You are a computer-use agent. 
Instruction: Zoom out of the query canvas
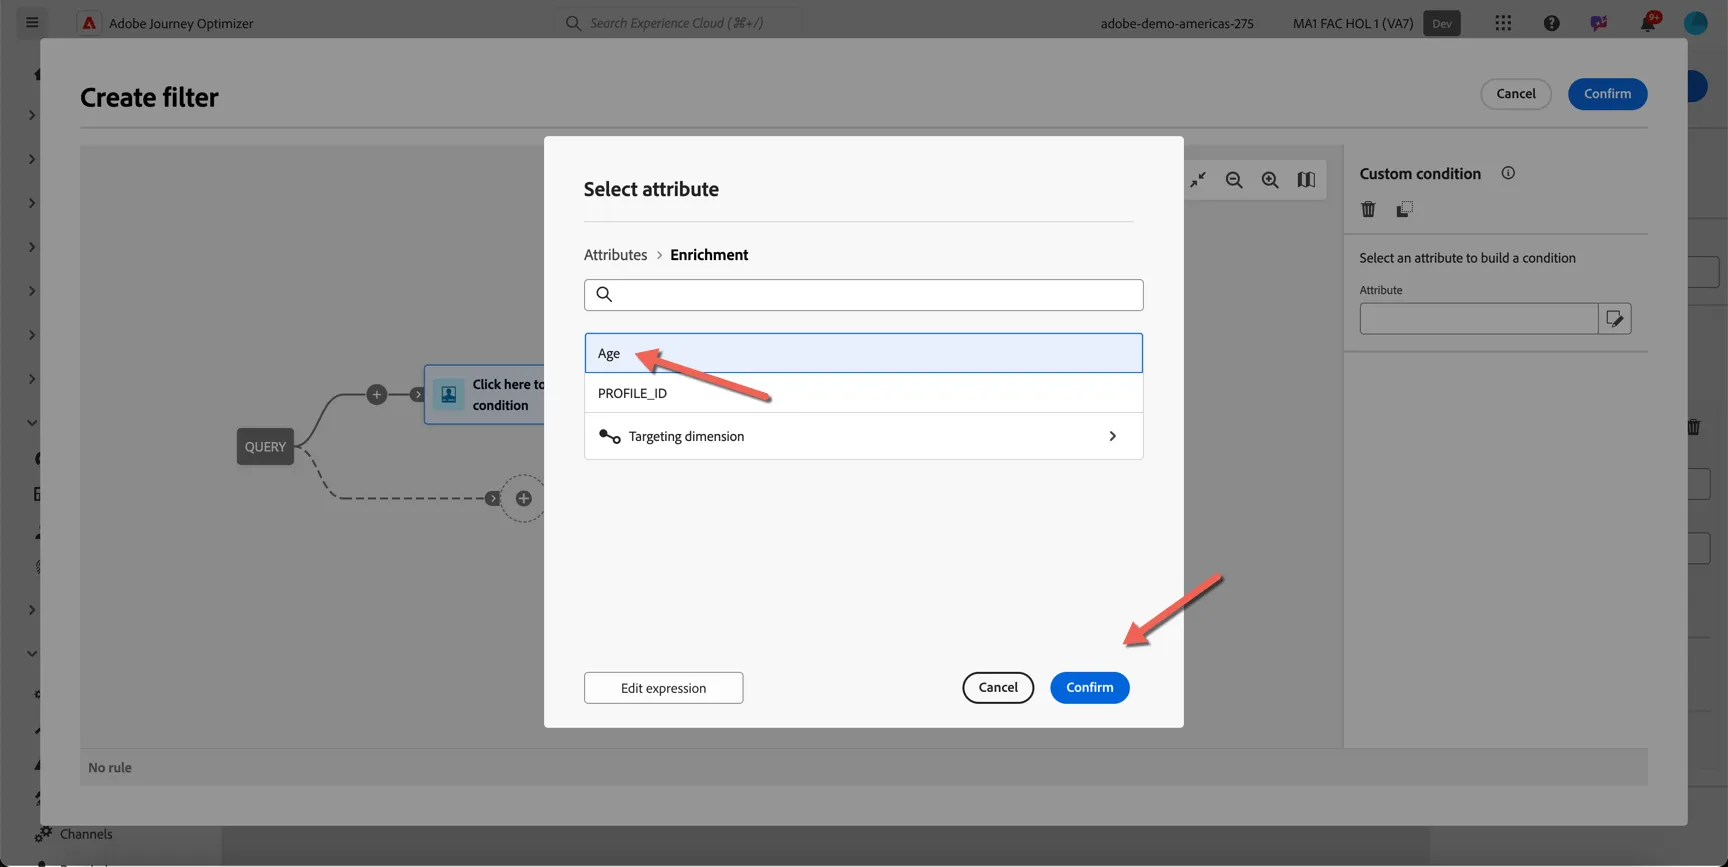click(1234, 180)
